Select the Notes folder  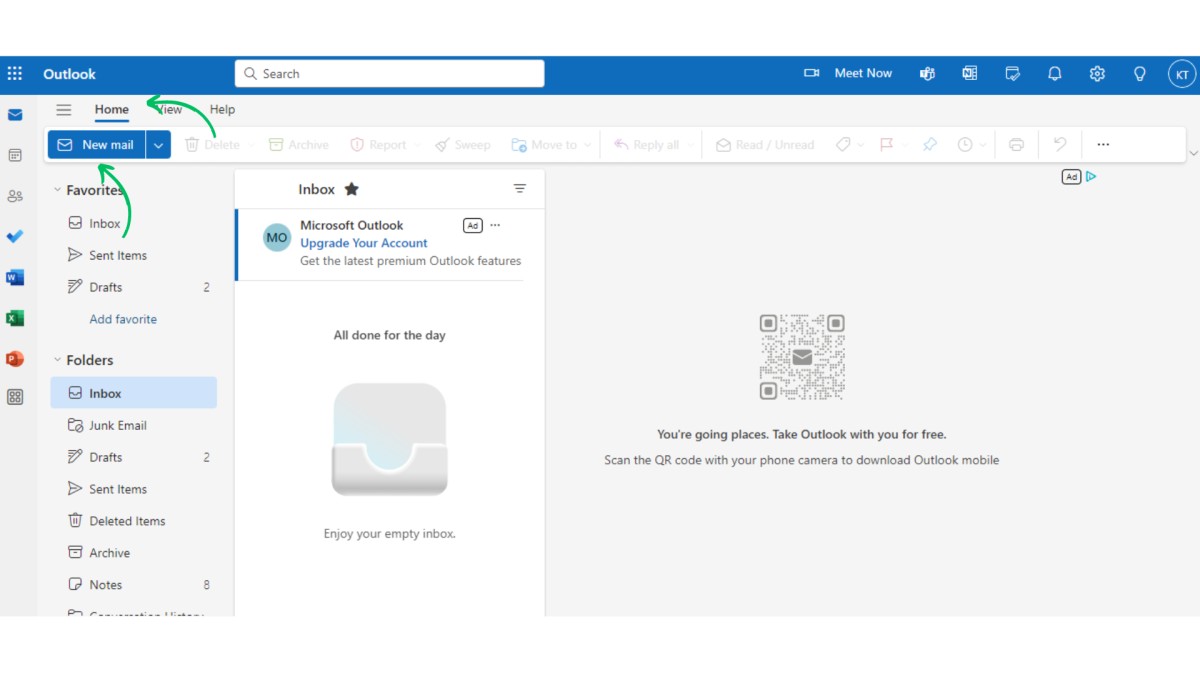(134, 585)
